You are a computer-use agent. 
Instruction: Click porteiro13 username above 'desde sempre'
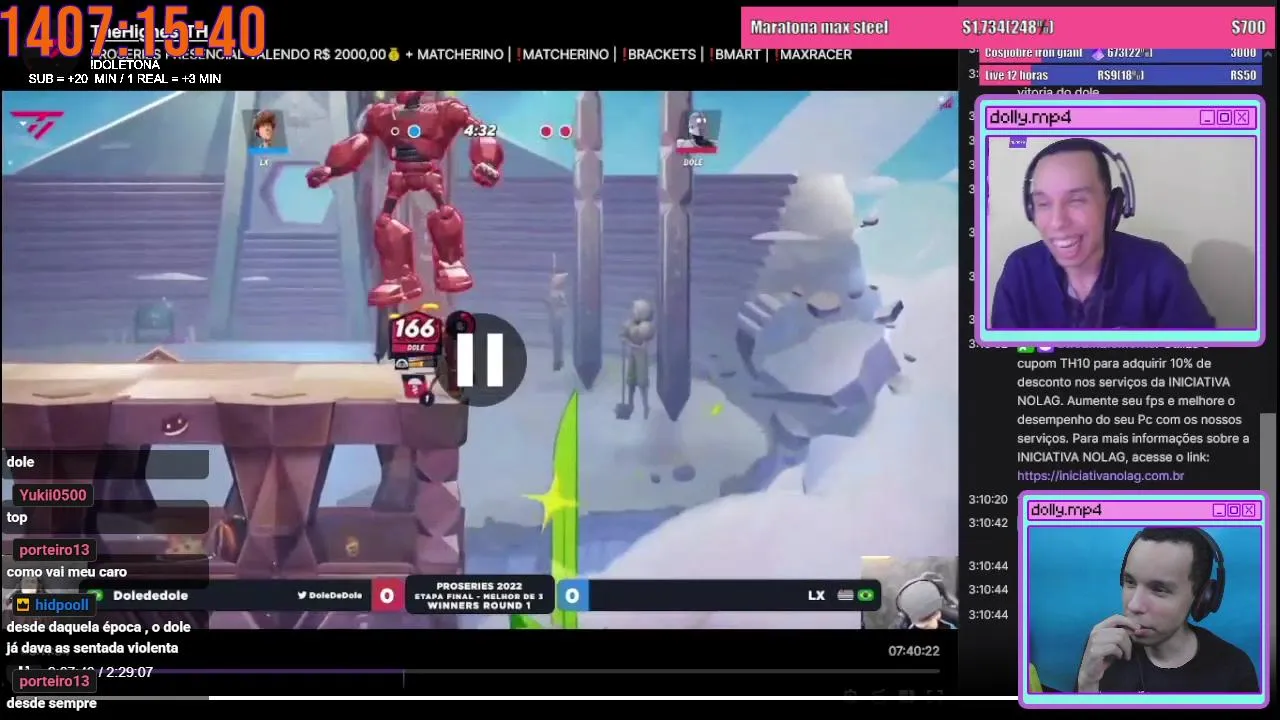tap(54, 681)
